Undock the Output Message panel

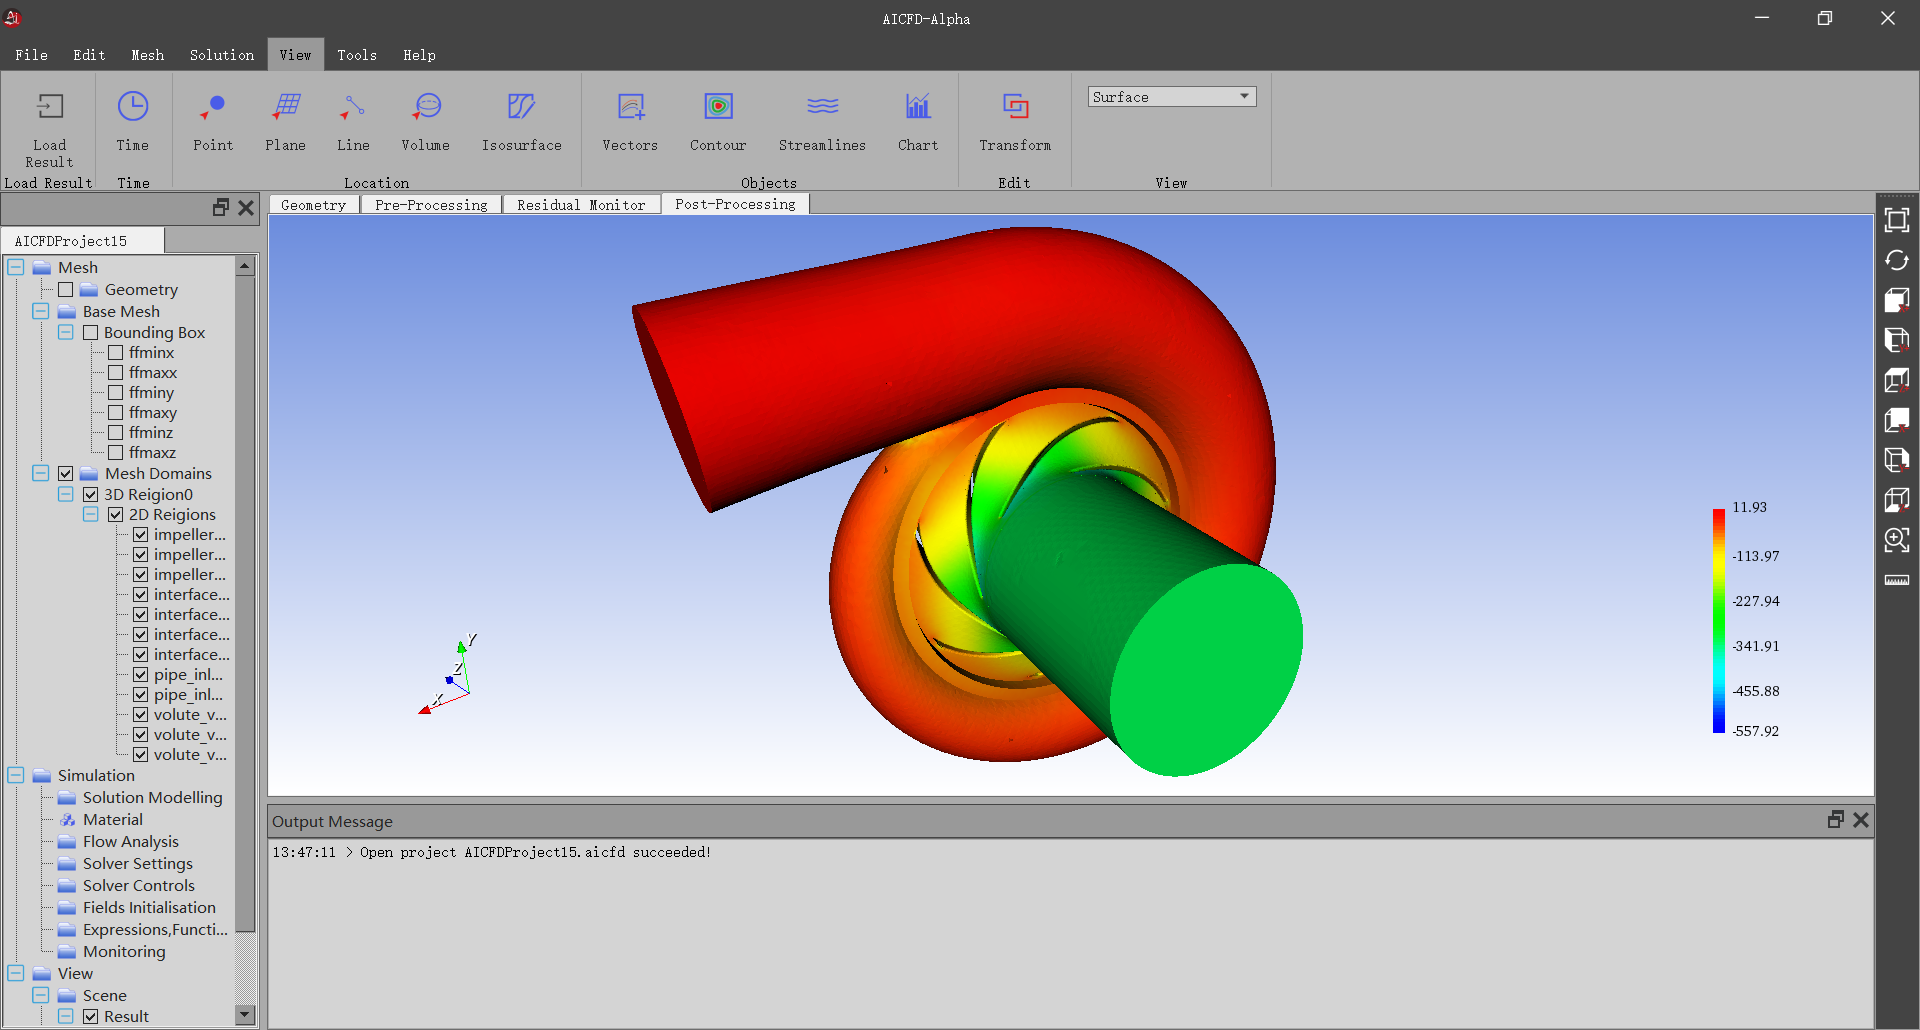pos(1836,819)
